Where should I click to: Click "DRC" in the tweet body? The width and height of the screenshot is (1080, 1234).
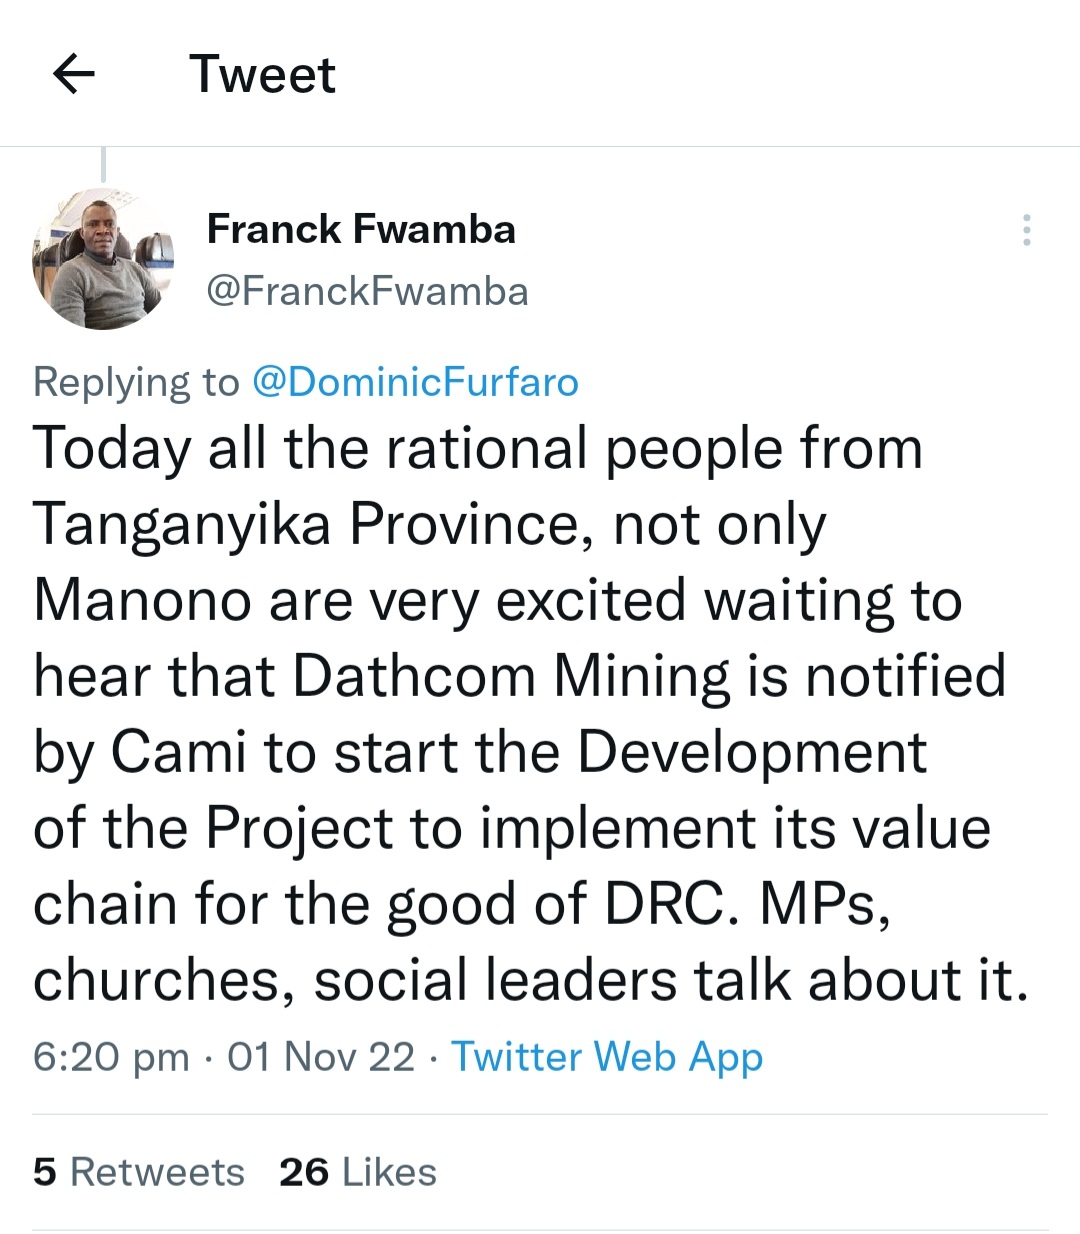663,904
